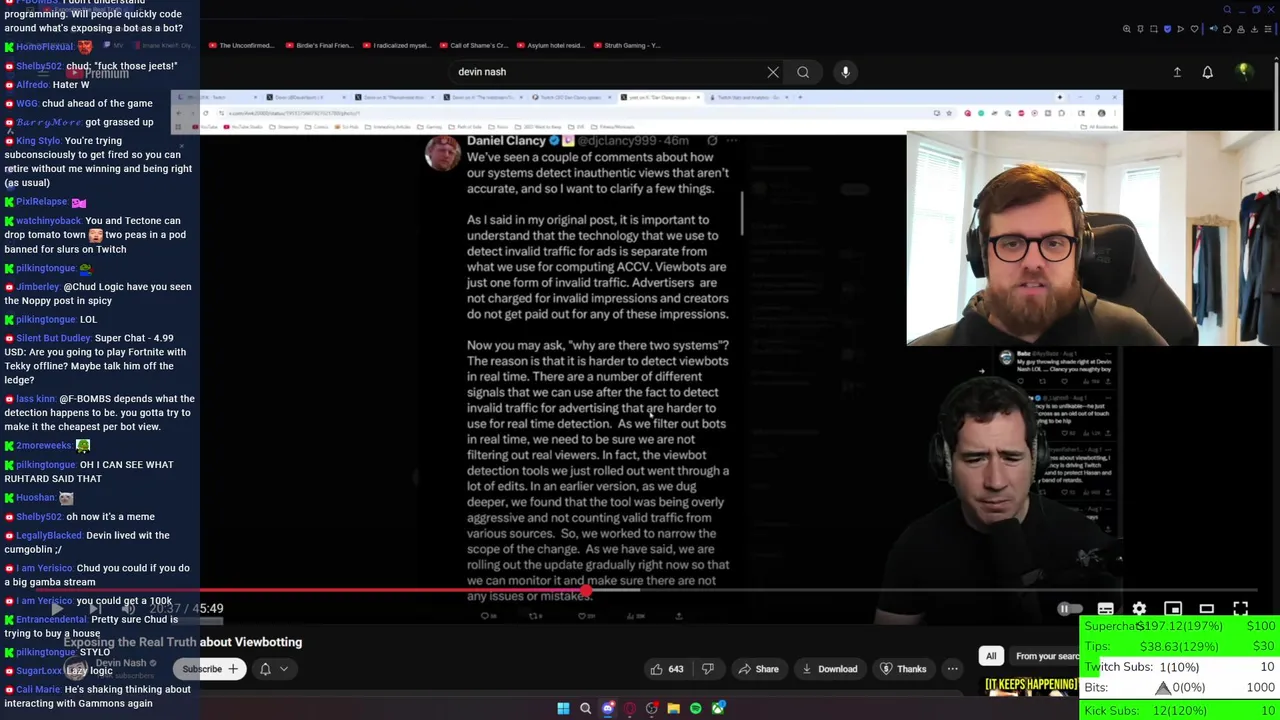
Task: Open the YouTube upload/create icon
Action: click(1177, 72)
